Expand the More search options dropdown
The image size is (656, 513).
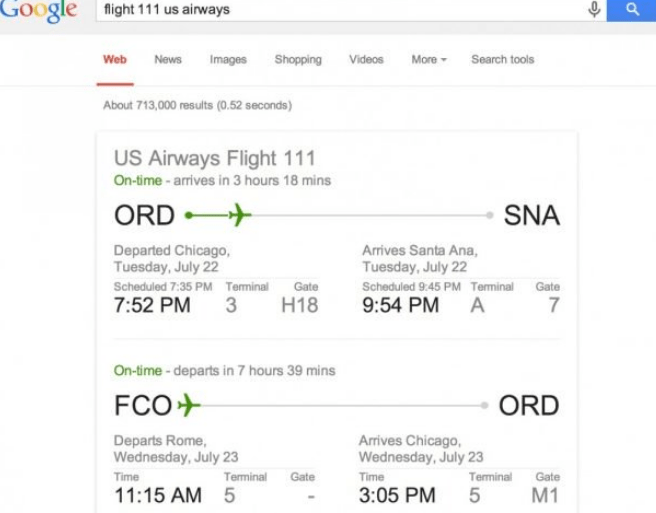coord(428,60)
